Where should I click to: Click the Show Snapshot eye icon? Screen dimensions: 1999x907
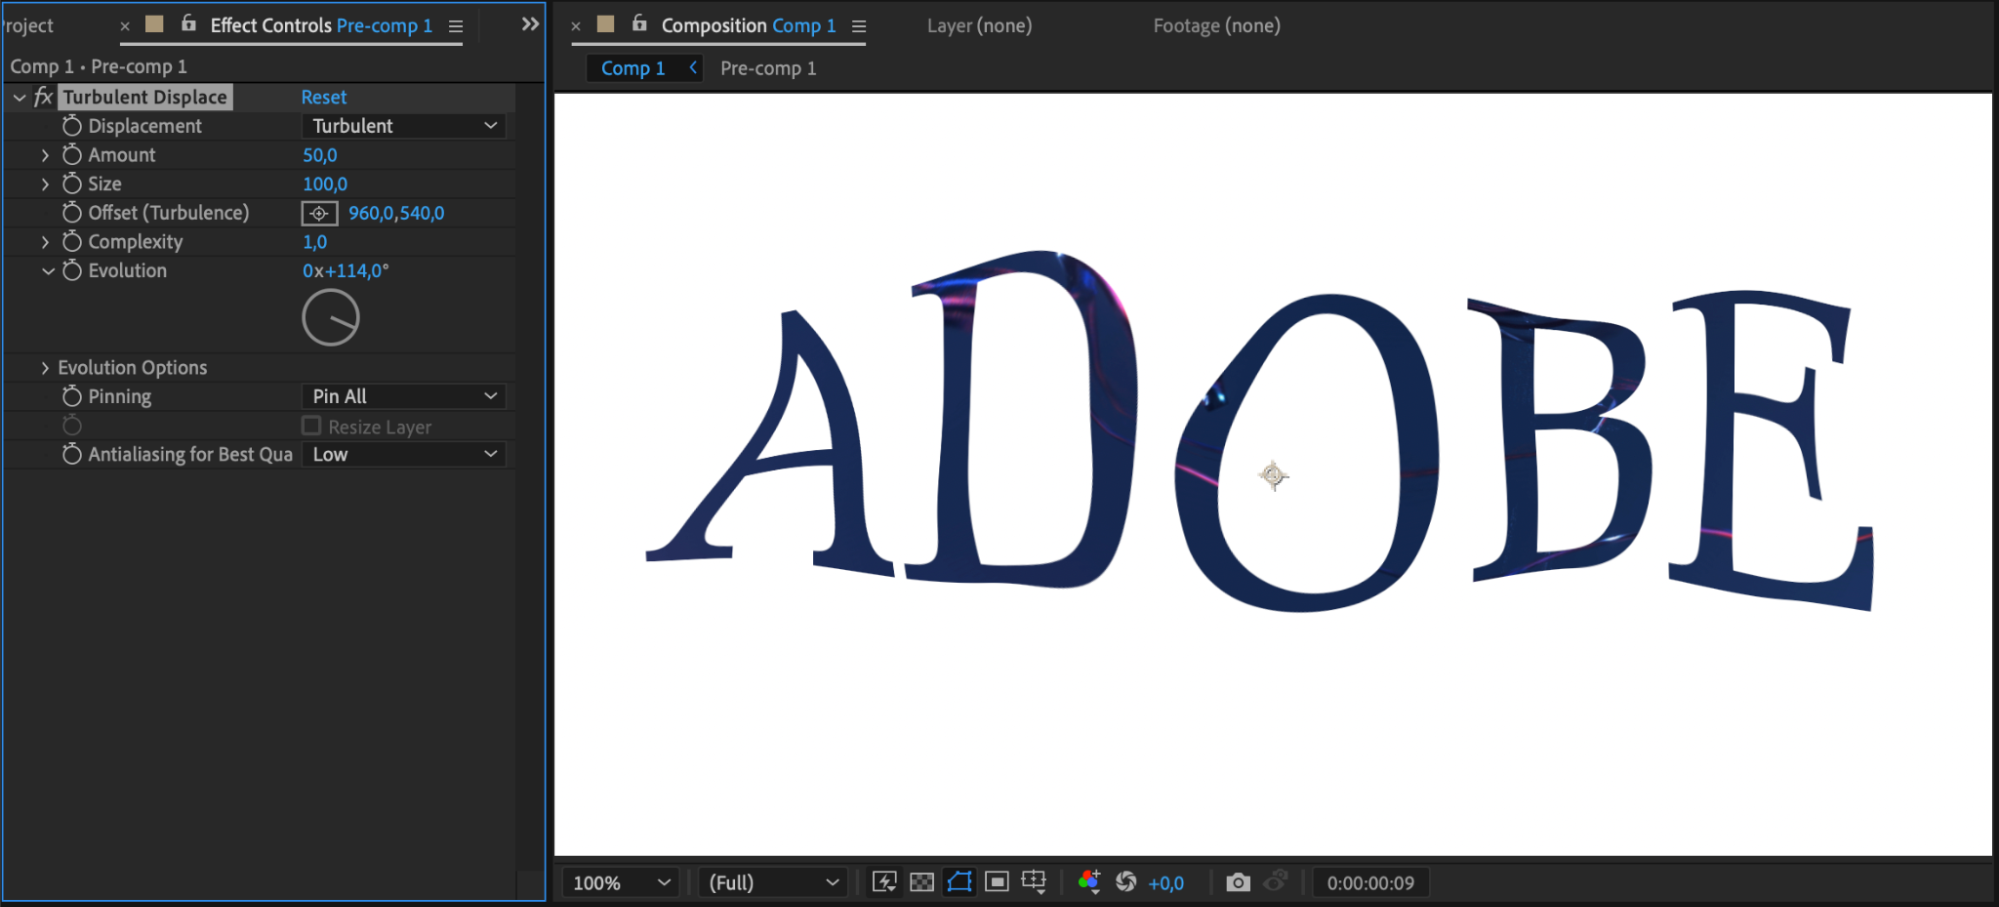pyautogui.click(x=1275, y=882)
